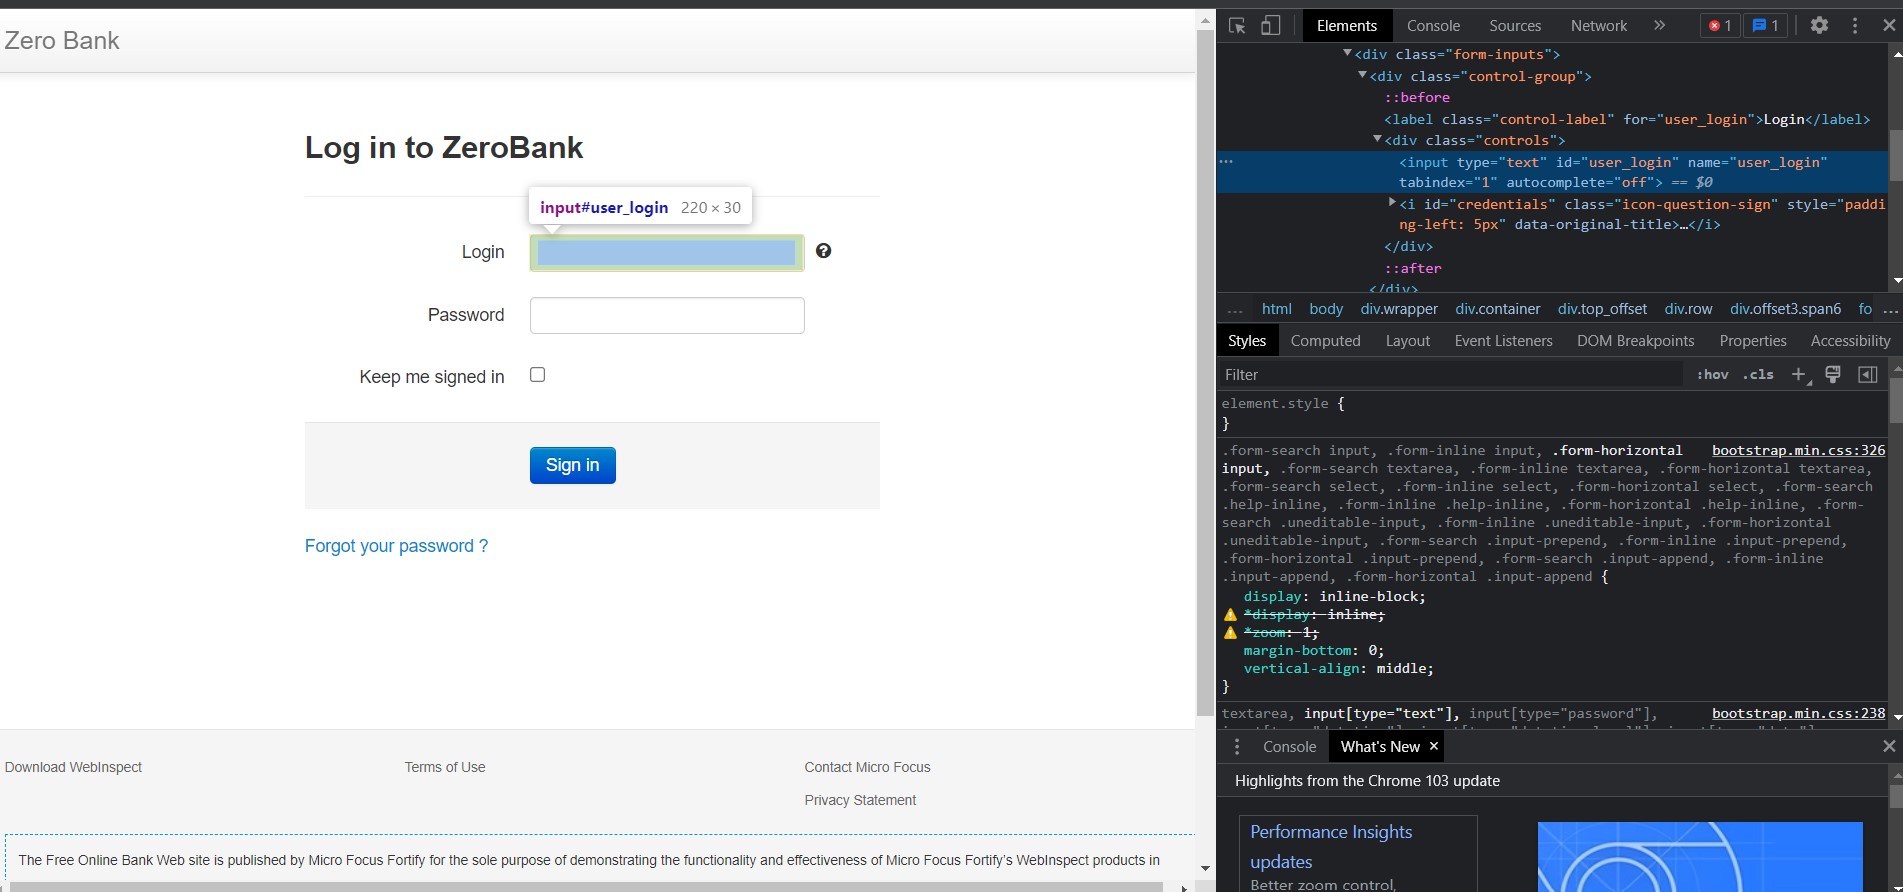Image resolution: width=1903 pixels, height=892 pixels.
Task: Open bootstrap.min.css:326 source link
Action: point(1798,450)
